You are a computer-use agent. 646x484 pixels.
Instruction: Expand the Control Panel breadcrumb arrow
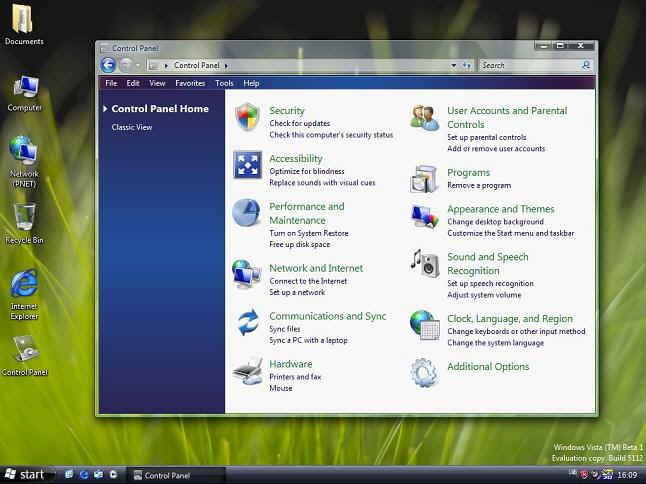pyautogui.click(x=226, y=65)
